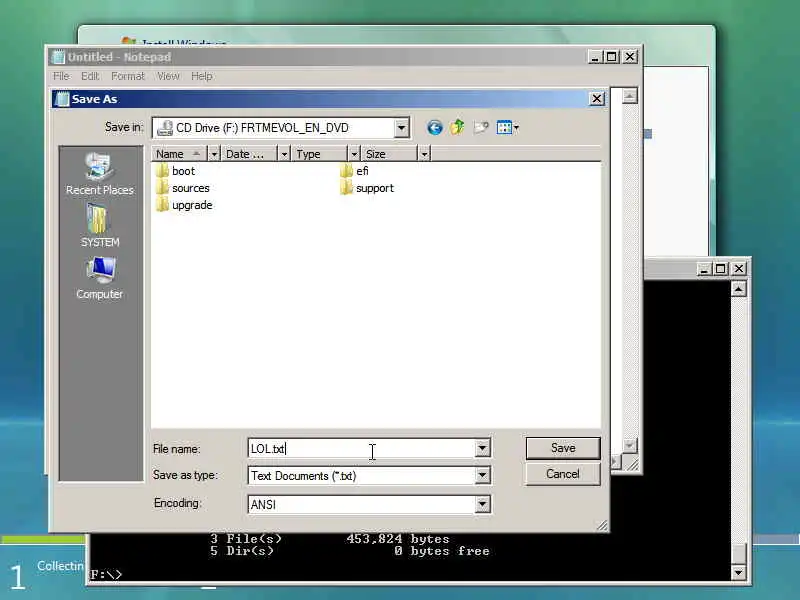Open the Views menu icon
The width and height of the screenshot is (800, 600).
click(x=507, y=127)
